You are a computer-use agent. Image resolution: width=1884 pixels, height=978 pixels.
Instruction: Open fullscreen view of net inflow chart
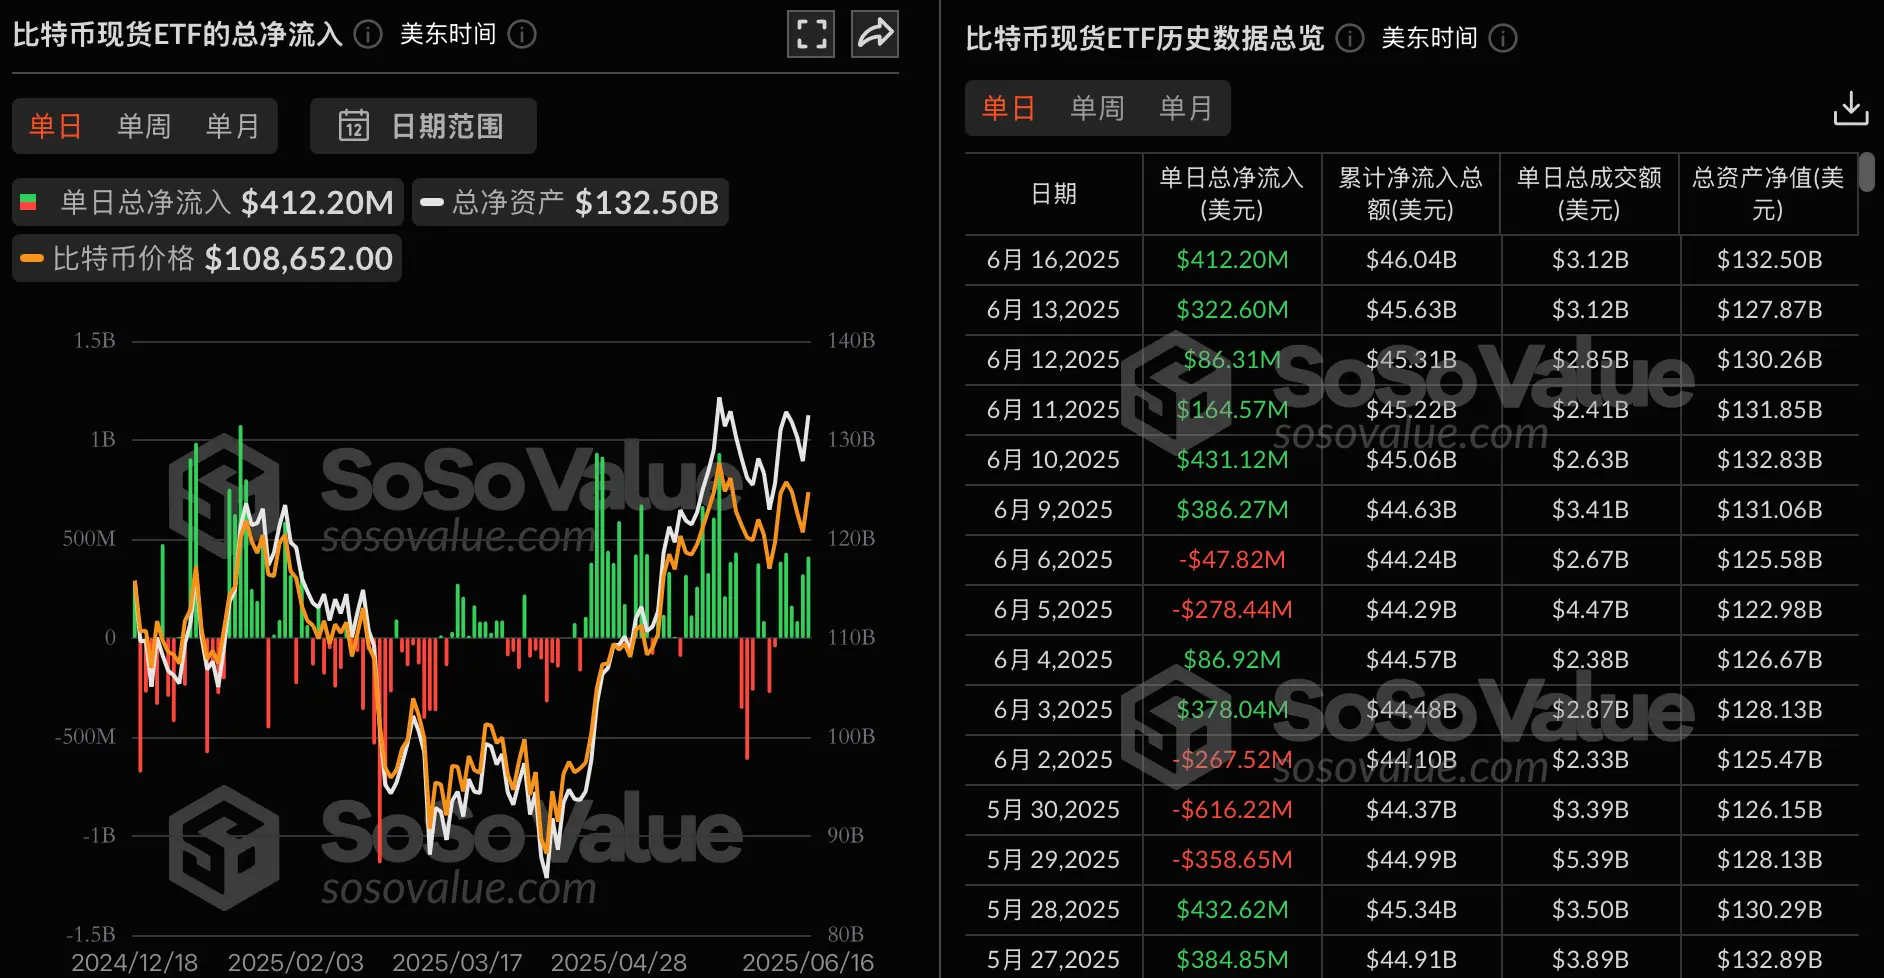pos(811,34)
